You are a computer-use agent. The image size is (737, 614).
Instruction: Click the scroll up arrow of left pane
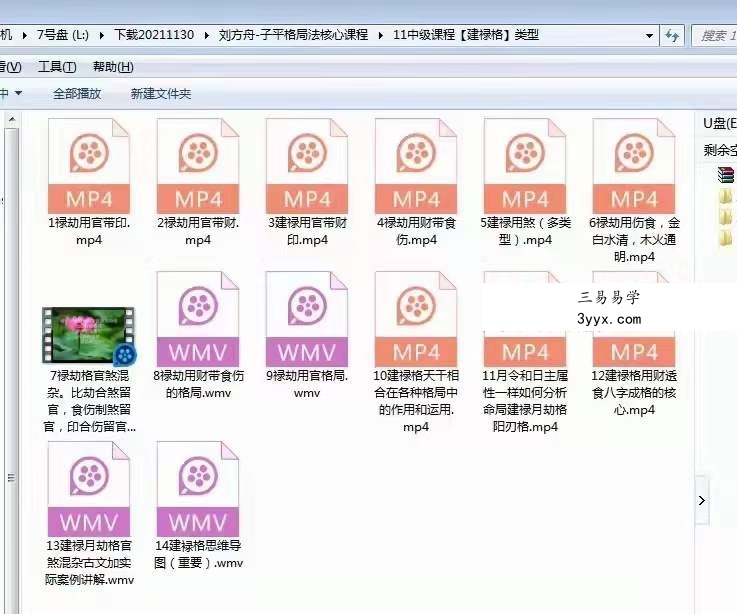[12, 119]
